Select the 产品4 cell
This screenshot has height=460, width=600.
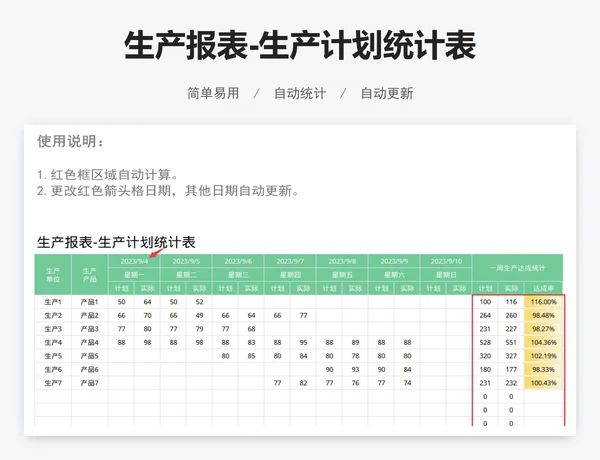pos(90,343)
